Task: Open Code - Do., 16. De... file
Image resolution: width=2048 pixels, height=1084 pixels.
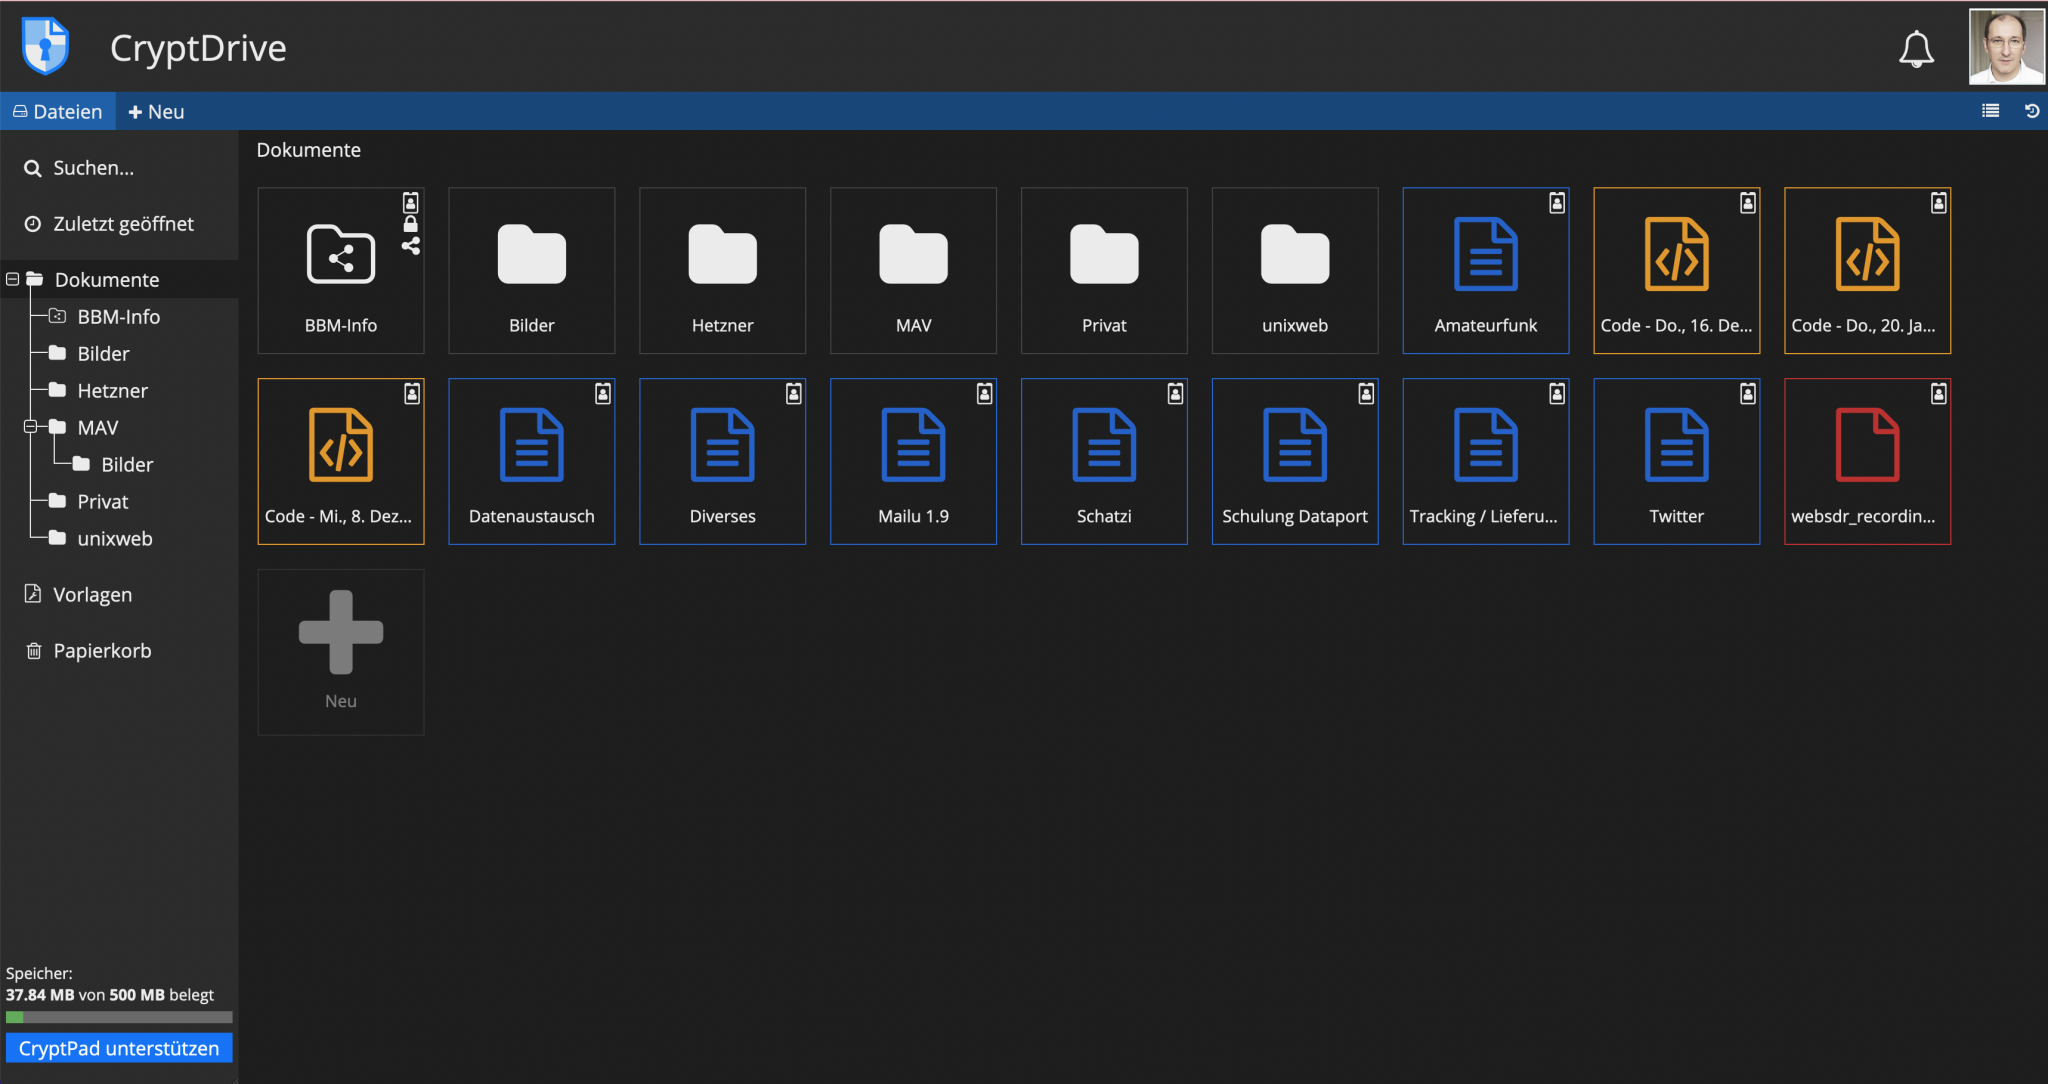Action: (1677, 271)
